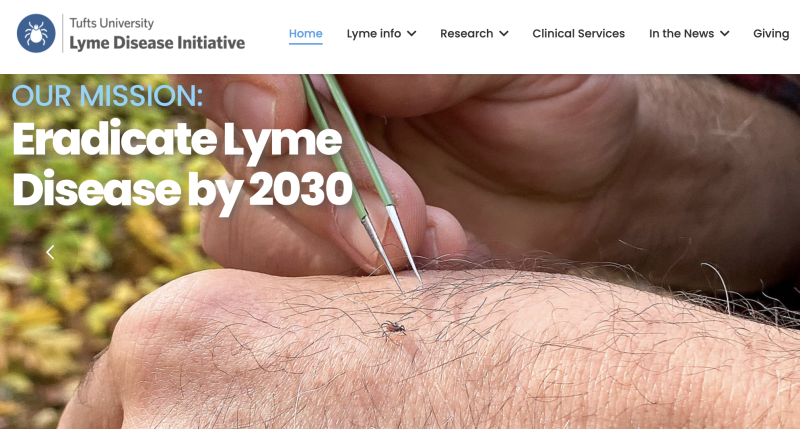The width and height of the screenshot is (800, 429).
Task: Click the In the News menu label
Action: click(x=681, y=34)
